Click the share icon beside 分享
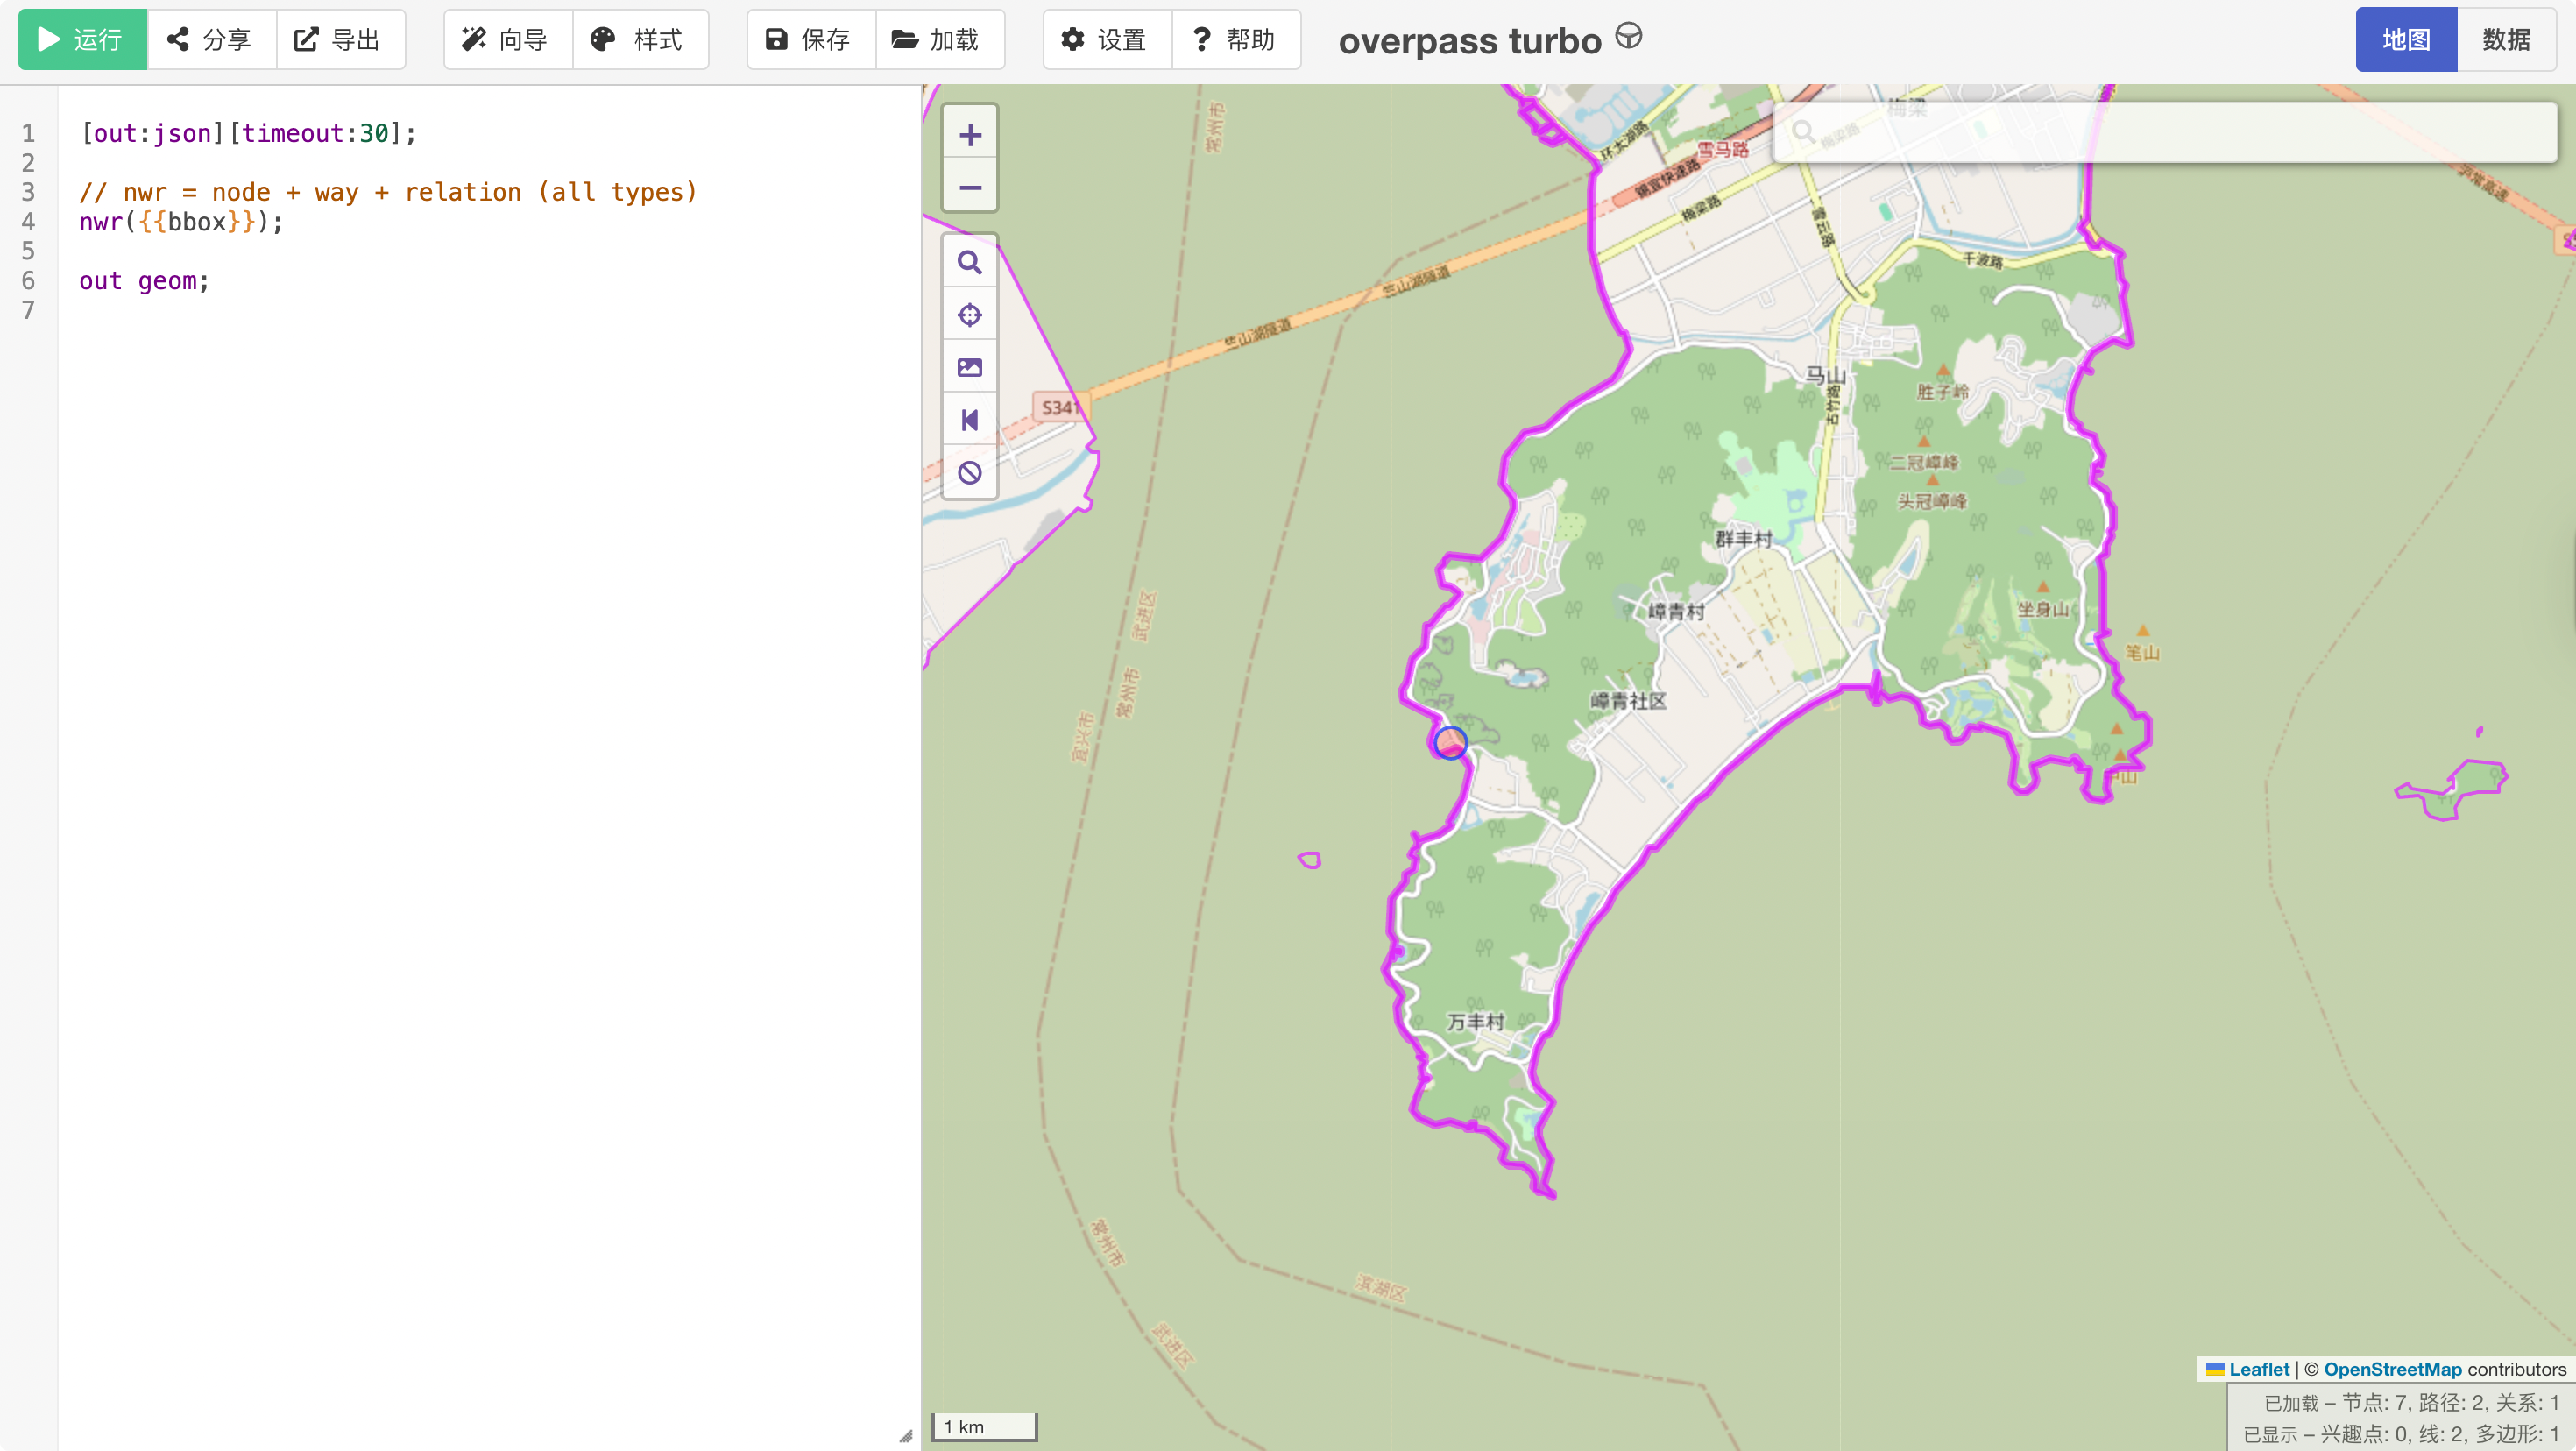 click(178, 39)
